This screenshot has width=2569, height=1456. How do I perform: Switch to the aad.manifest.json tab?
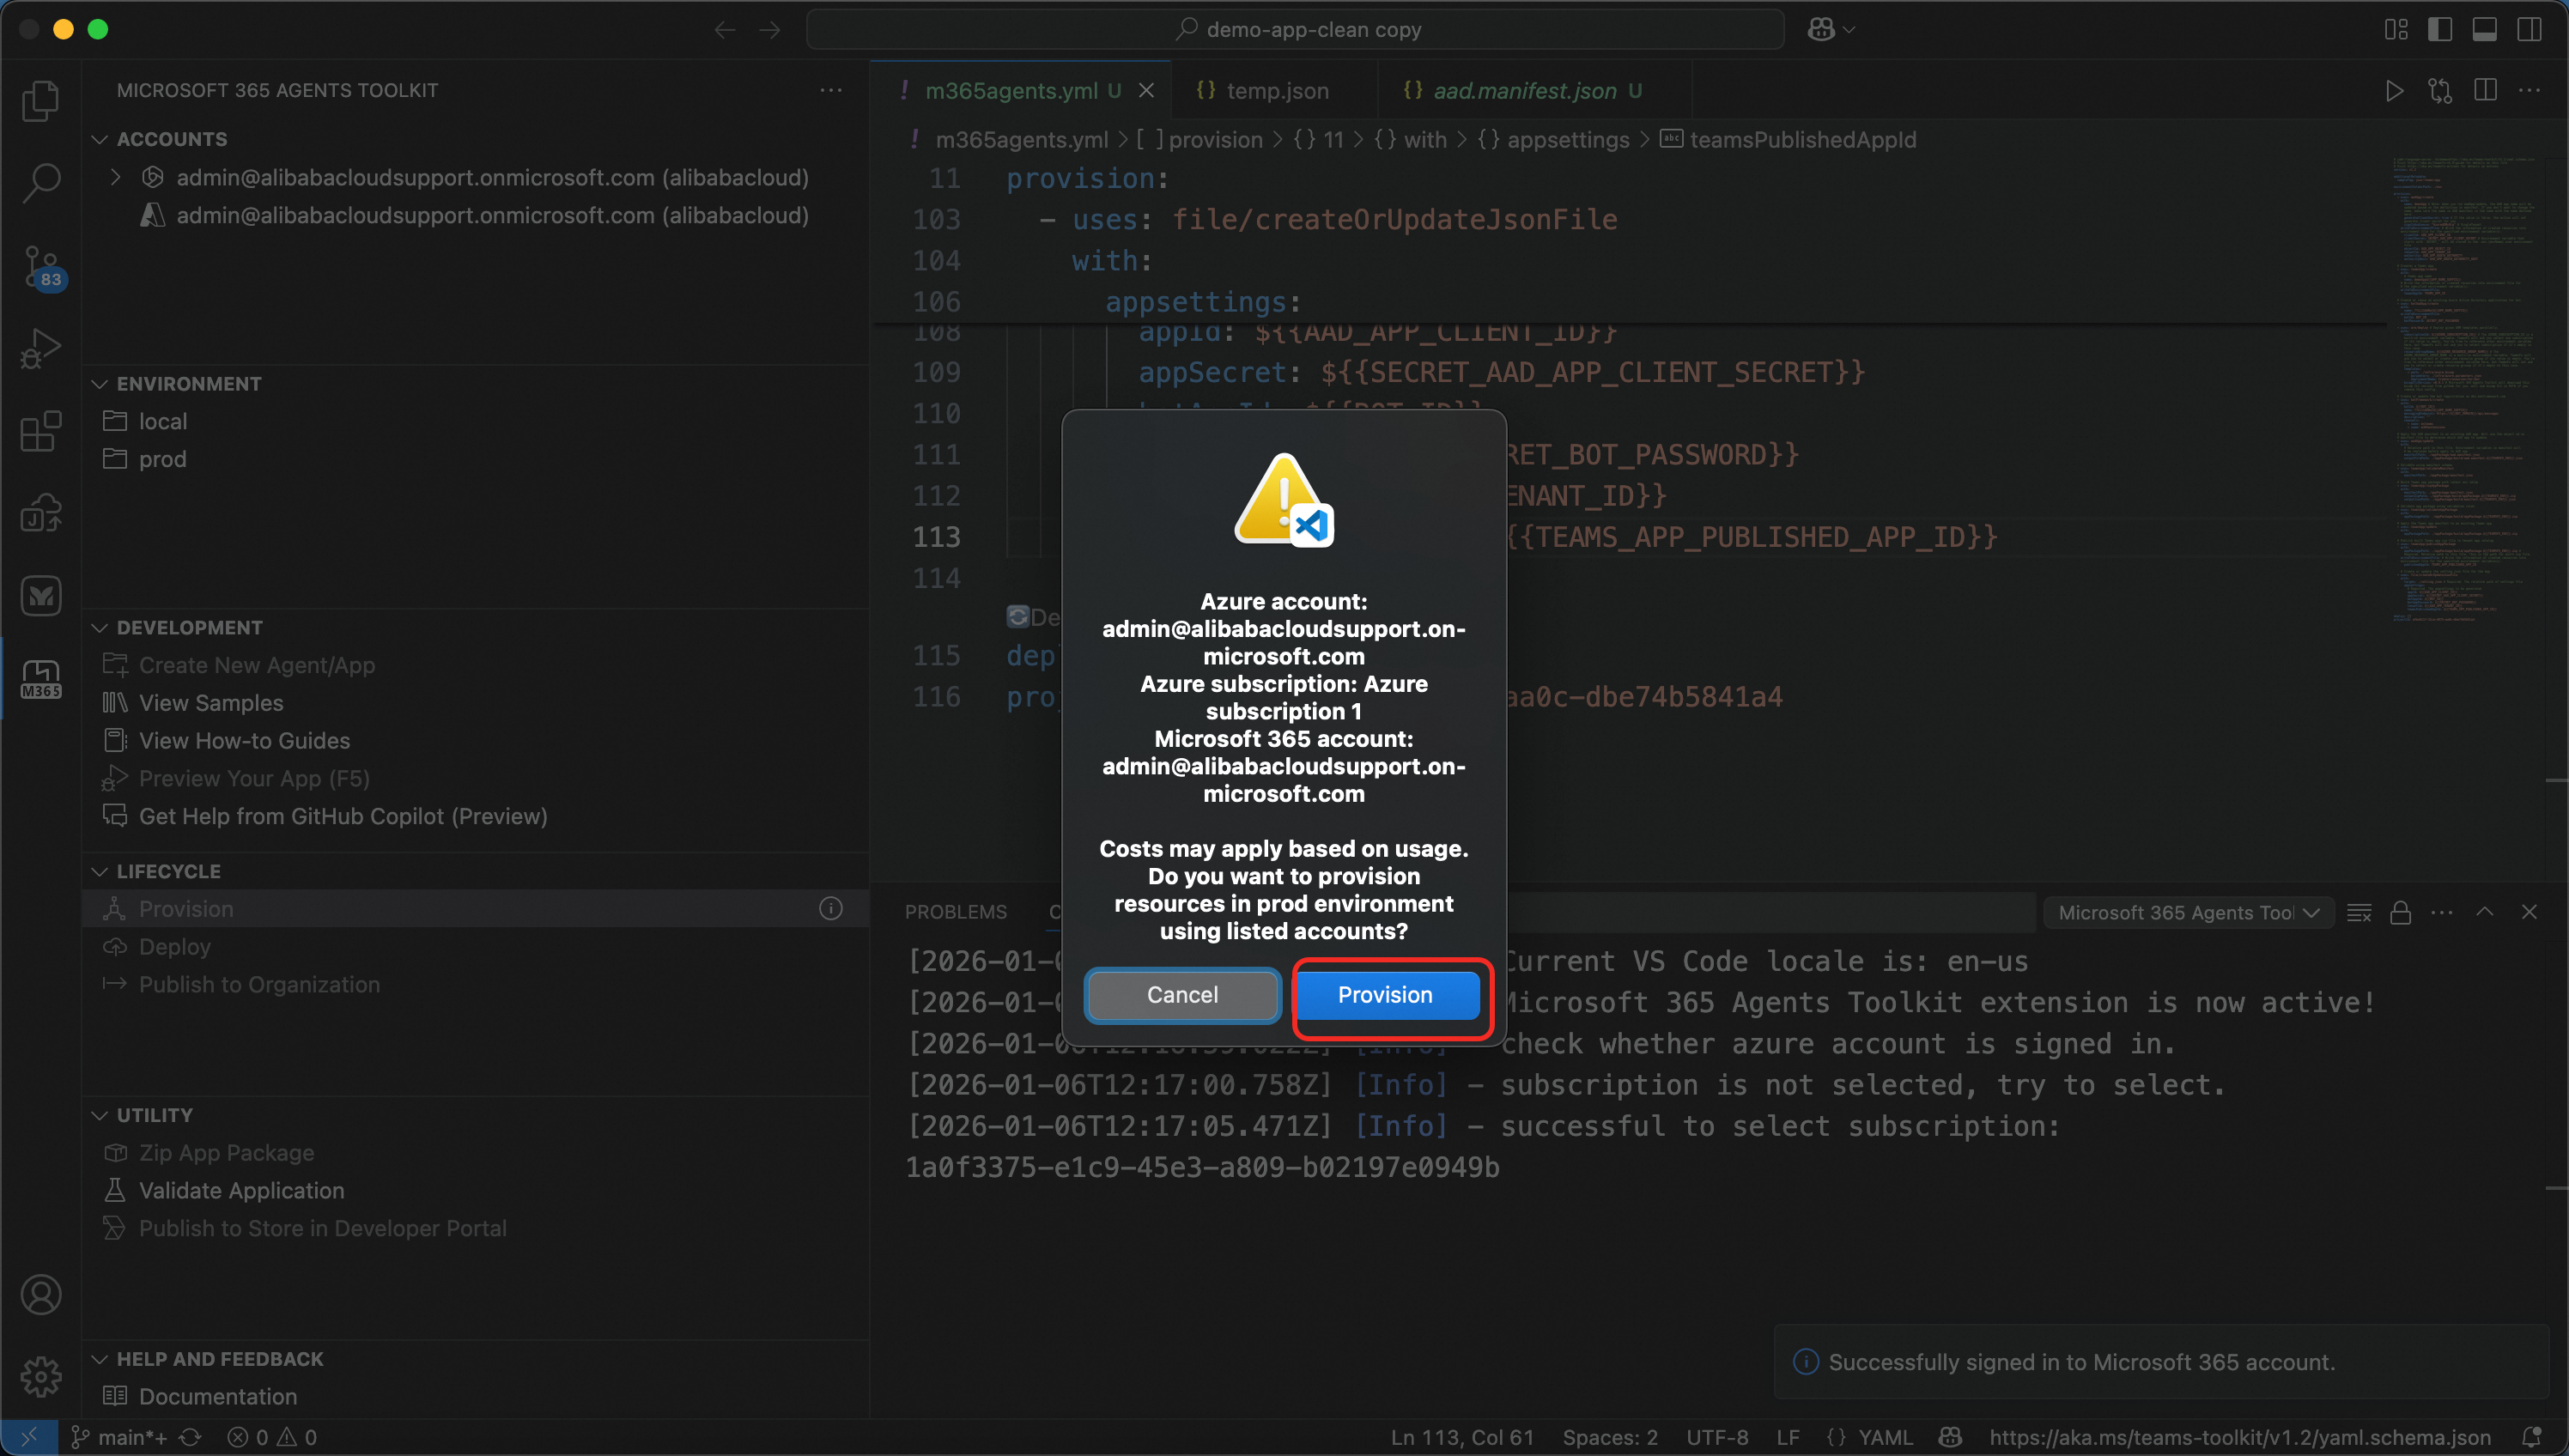tap(1523, 90)
